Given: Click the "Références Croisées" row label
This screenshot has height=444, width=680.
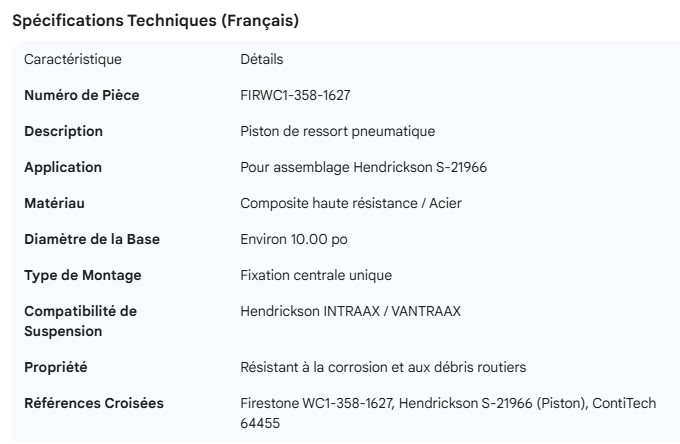Looking at the screenshot, I should (94, 403).
